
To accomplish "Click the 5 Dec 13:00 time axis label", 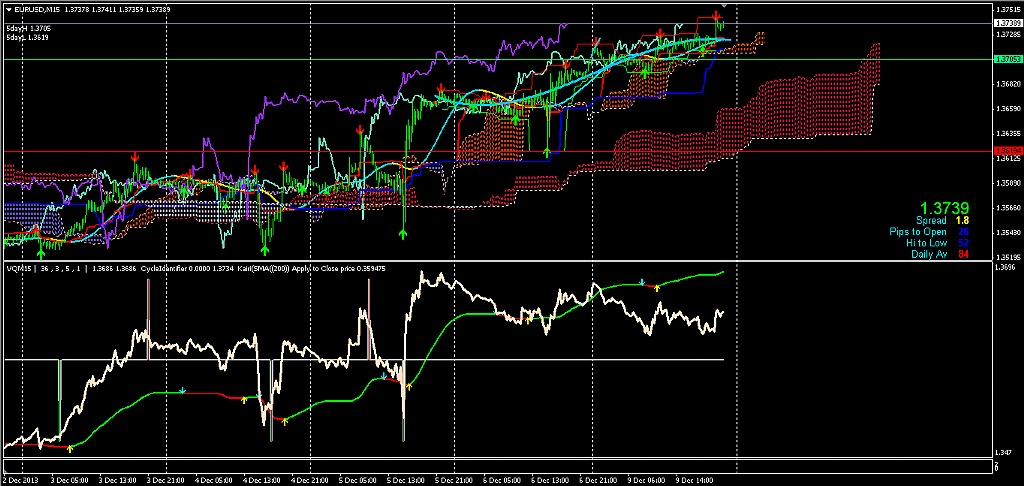I will [405, 480].
